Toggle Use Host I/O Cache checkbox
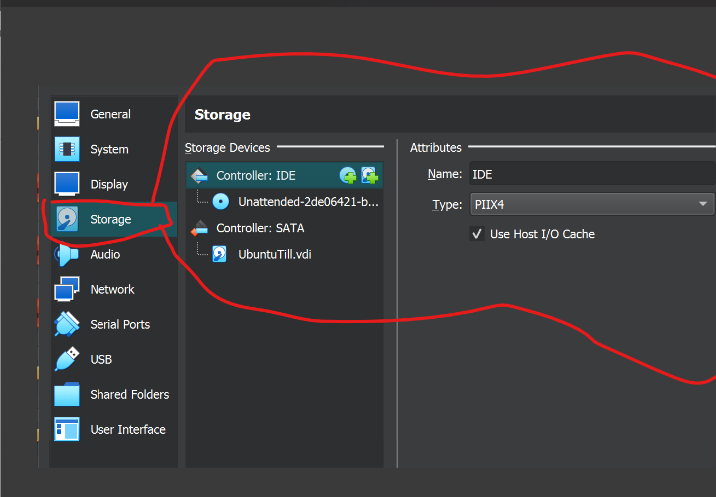716x497 pixels. click(477, 234)
